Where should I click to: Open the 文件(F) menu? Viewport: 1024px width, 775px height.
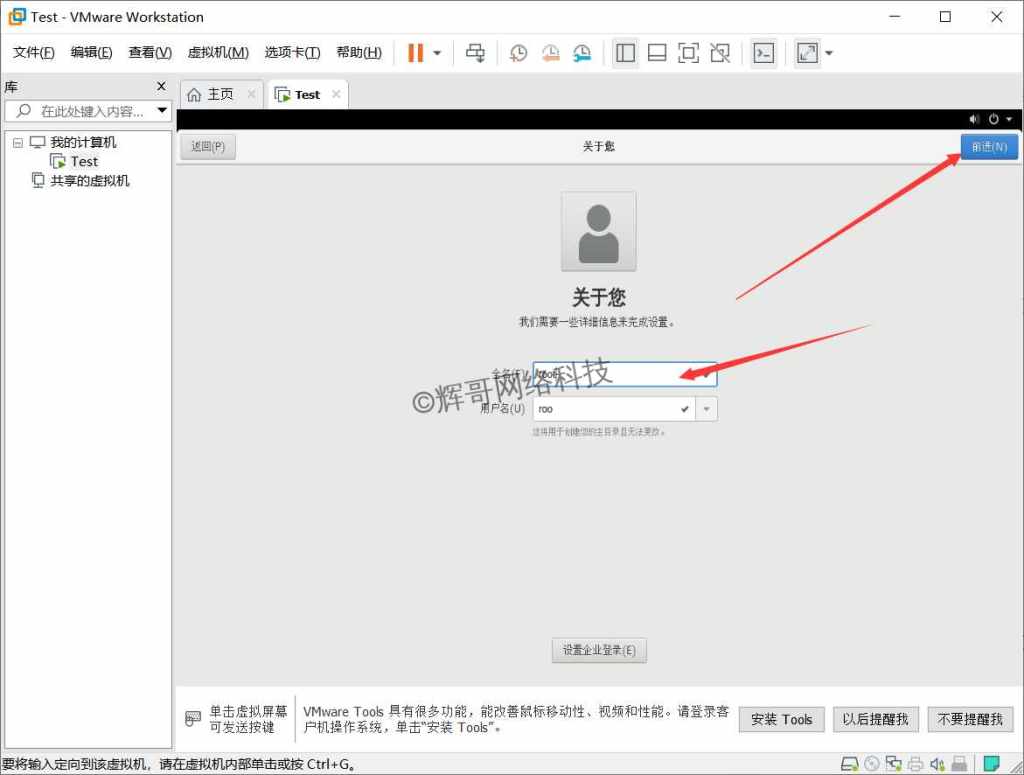[x=33, y=52]
